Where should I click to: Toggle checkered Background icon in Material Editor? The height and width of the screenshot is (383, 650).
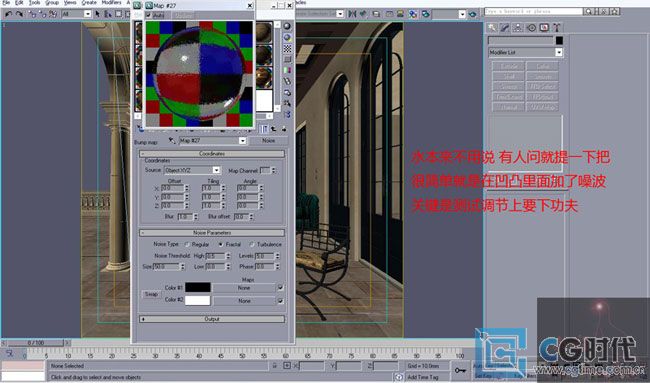click(x=287, y=48)
